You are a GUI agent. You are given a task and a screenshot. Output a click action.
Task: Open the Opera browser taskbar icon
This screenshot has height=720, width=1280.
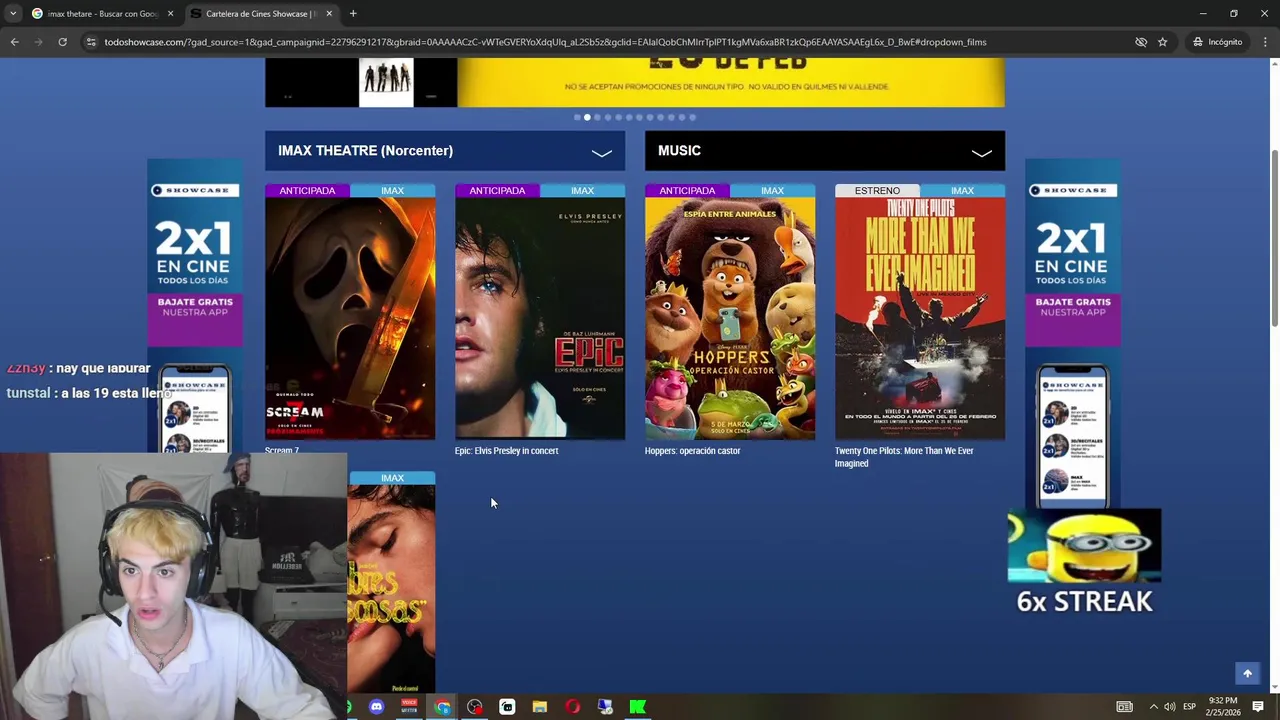click(572, 707)
